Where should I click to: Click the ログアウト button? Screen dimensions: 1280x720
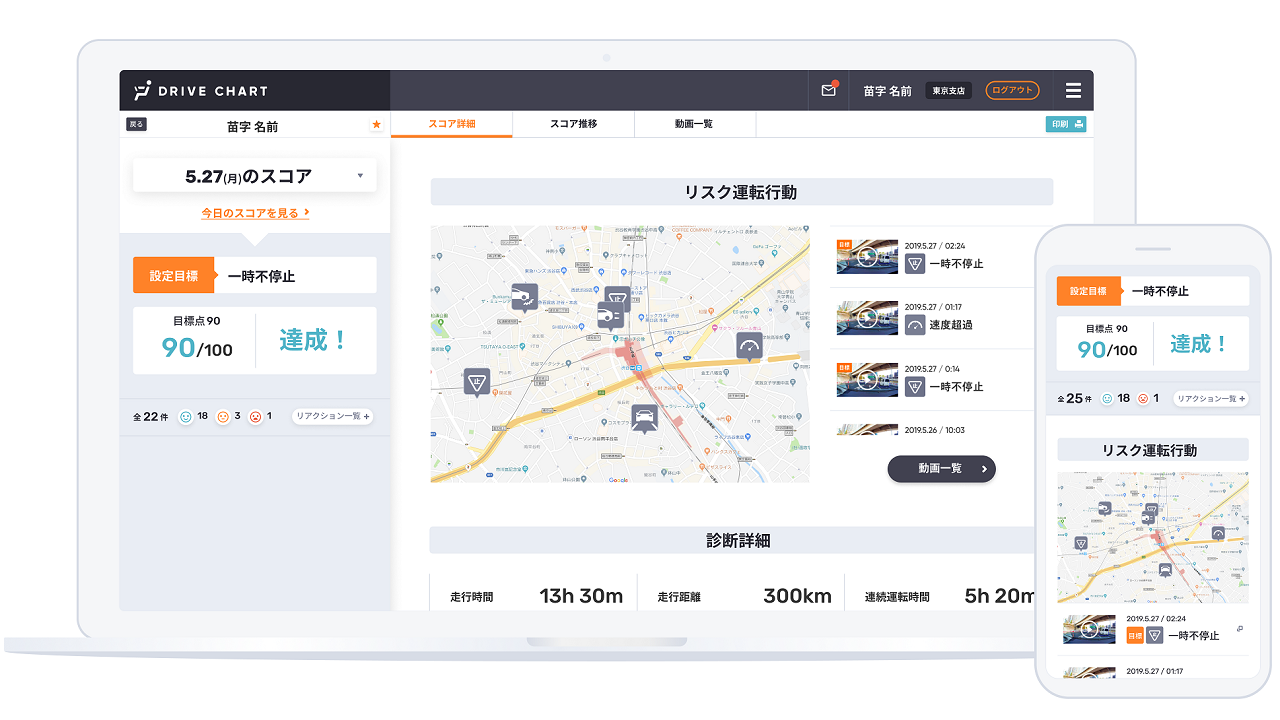click(x=1012, y=90)
